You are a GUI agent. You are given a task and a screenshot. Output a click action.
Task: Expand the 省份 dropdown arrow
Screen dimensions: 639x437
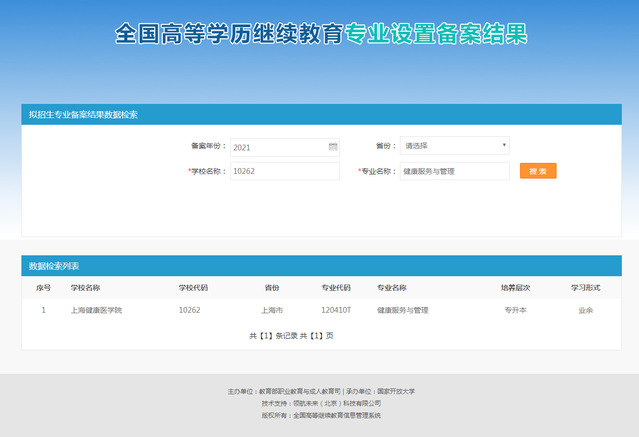(503, 145)
